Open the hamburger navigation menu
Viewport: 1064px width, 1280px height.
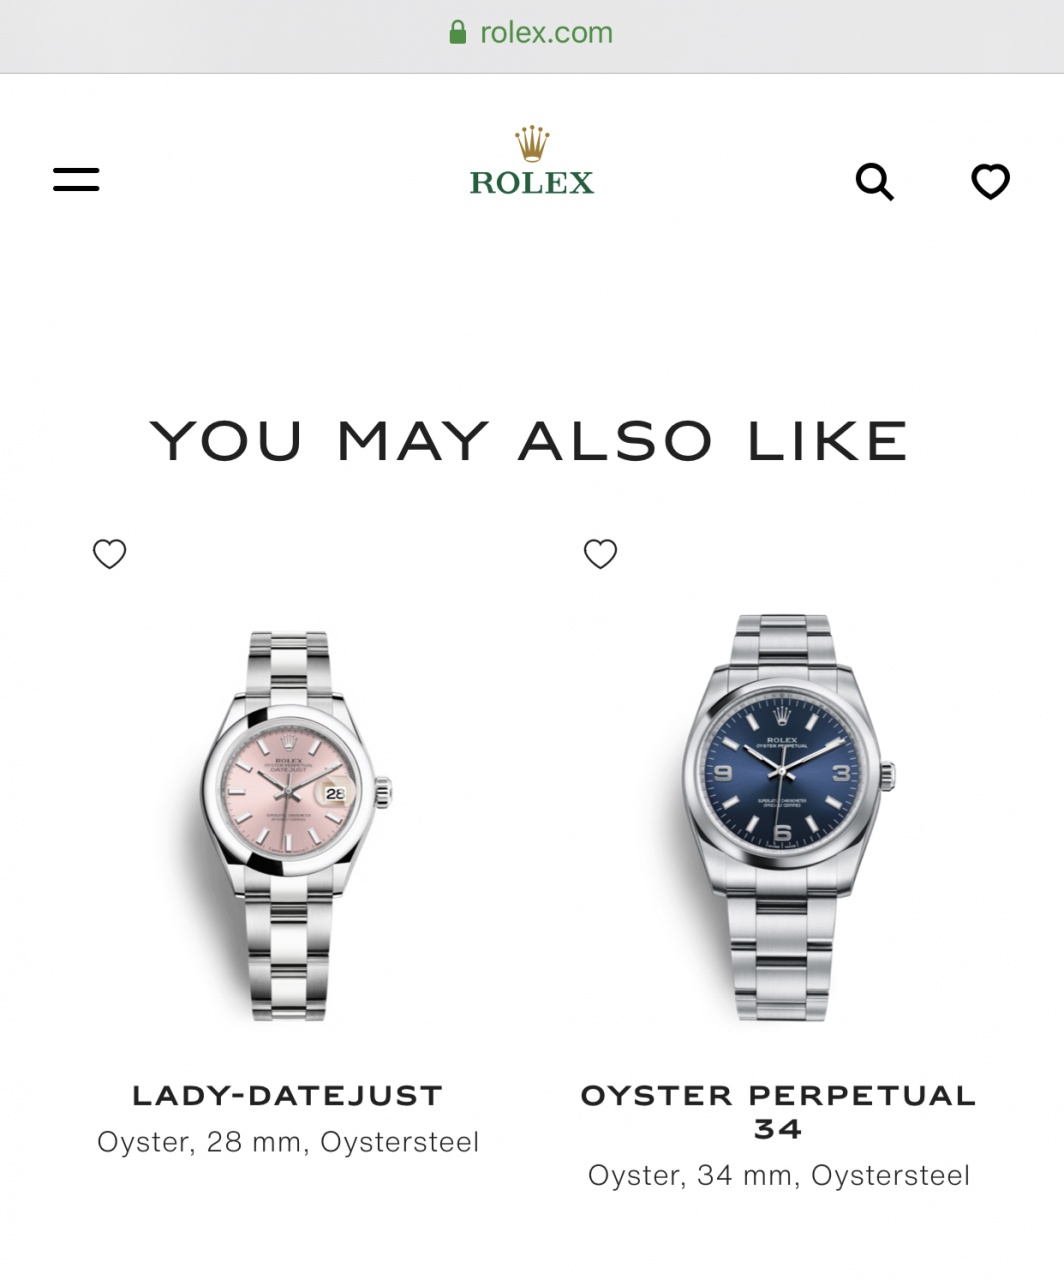click(x=76, y=180)
